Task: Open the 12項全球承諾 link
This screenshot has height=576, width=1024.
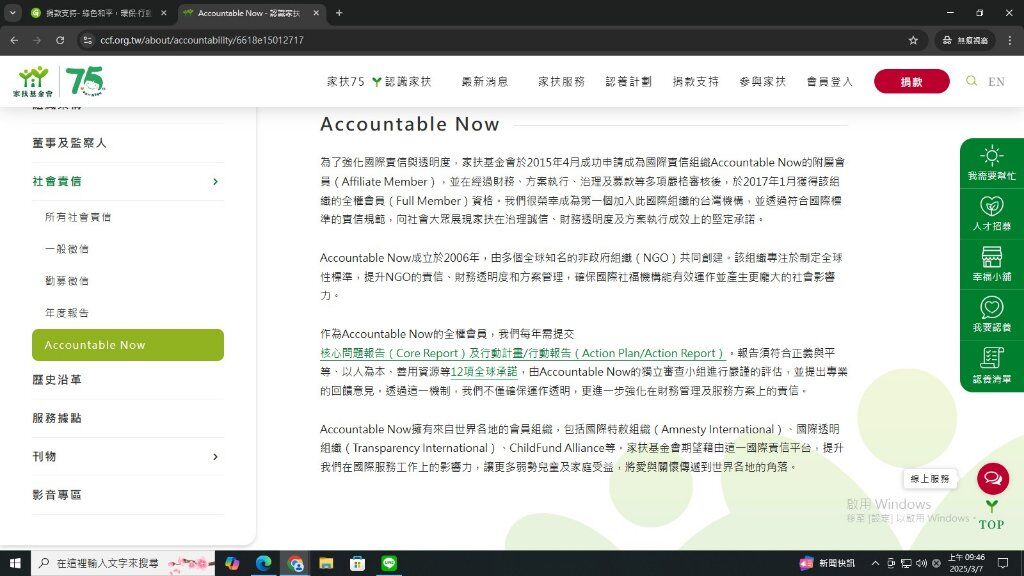Action: (x=484, y=372)
